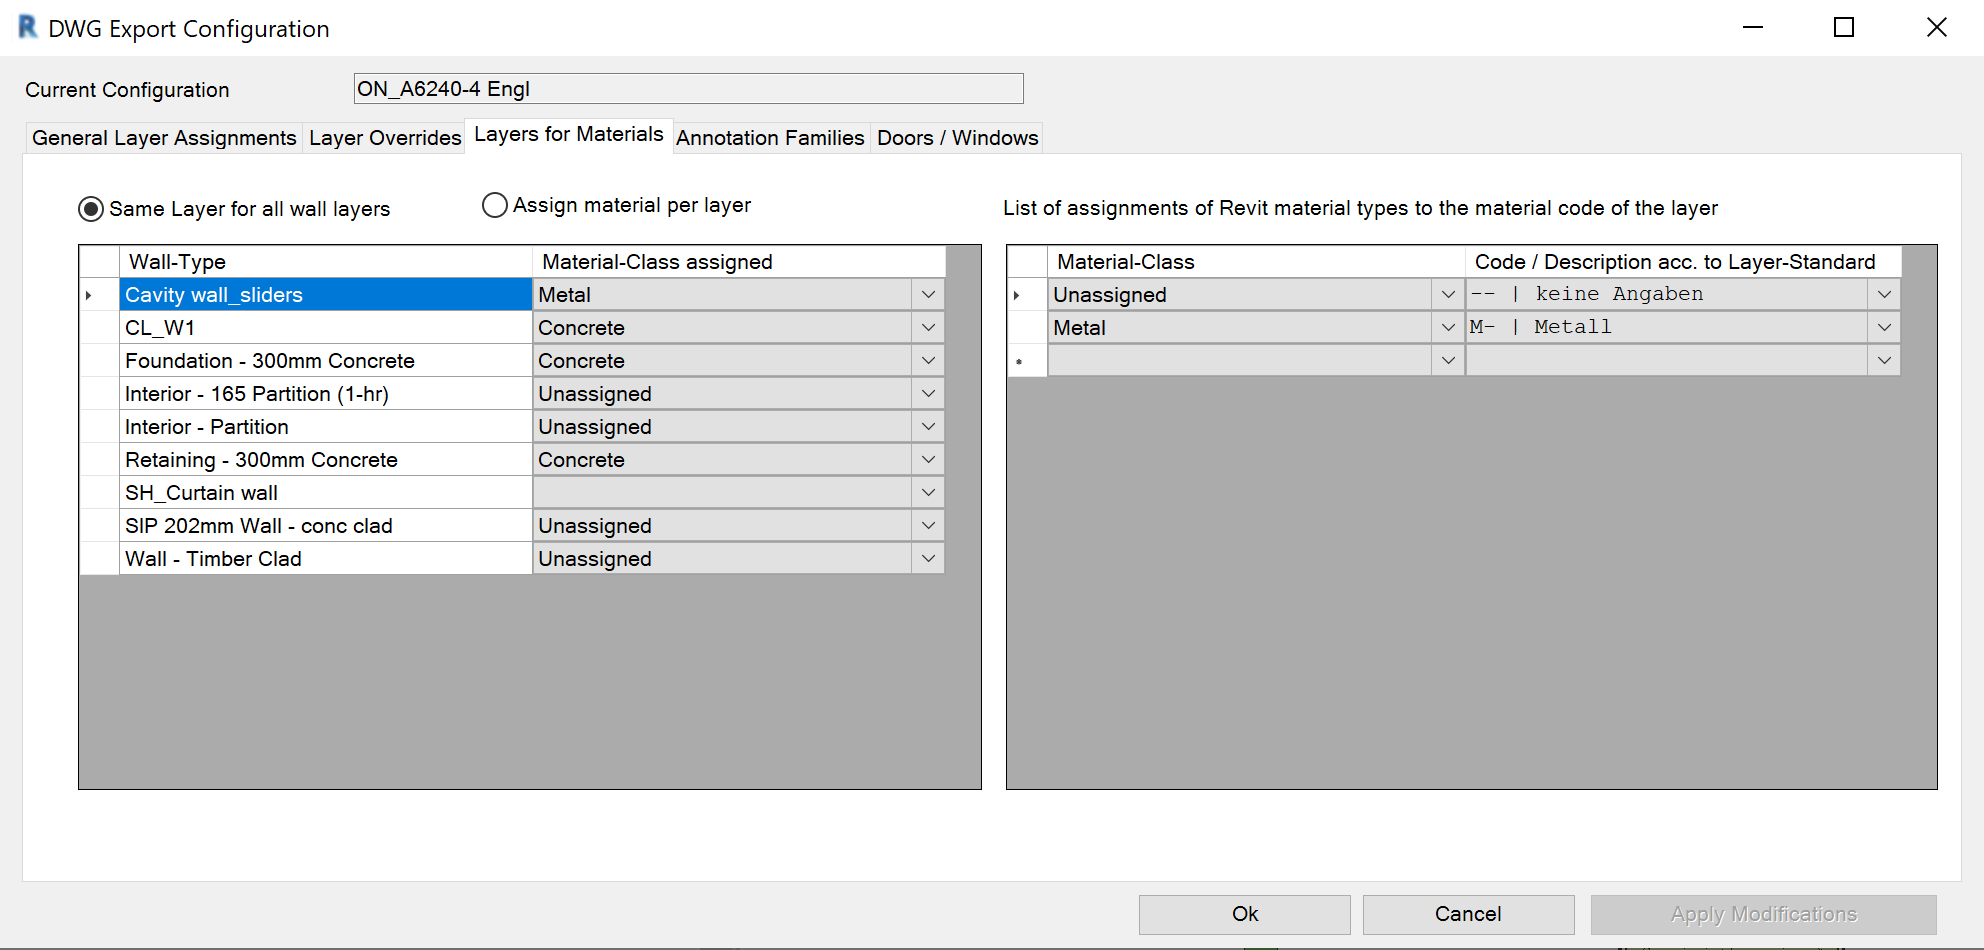Open the 'keine Angaben' code dropdown arrow
Screen dimensions: 1984x950
point(1884,295)
